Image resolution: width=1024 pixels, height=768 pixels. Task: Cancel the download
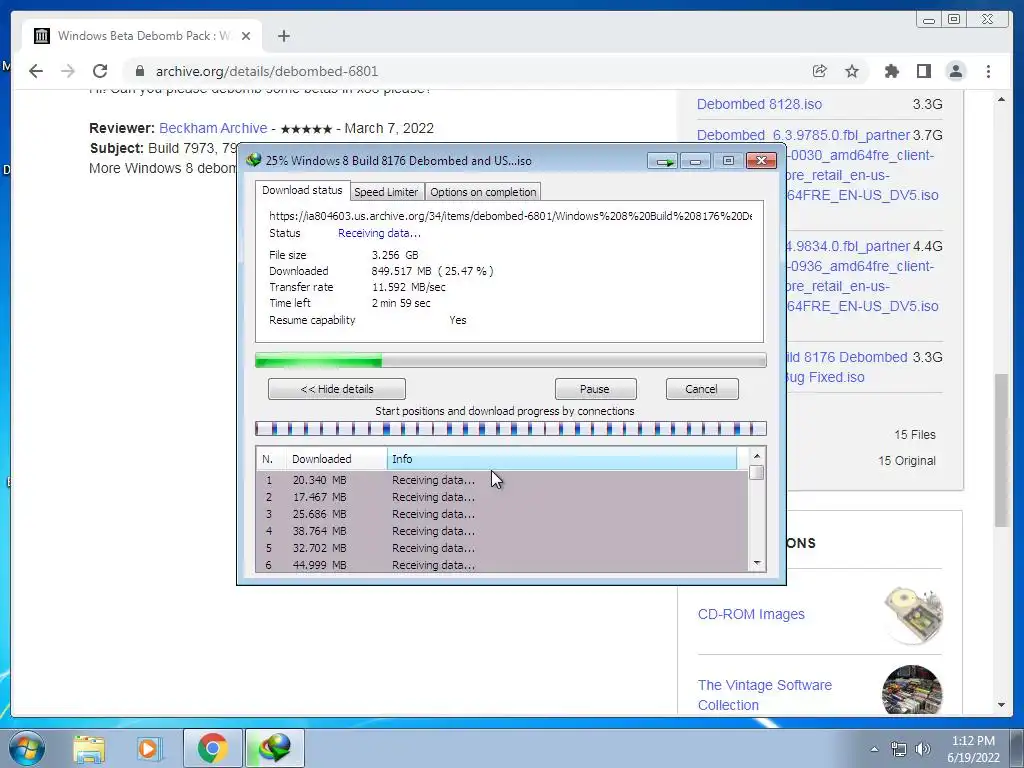(x=702, y=389)
